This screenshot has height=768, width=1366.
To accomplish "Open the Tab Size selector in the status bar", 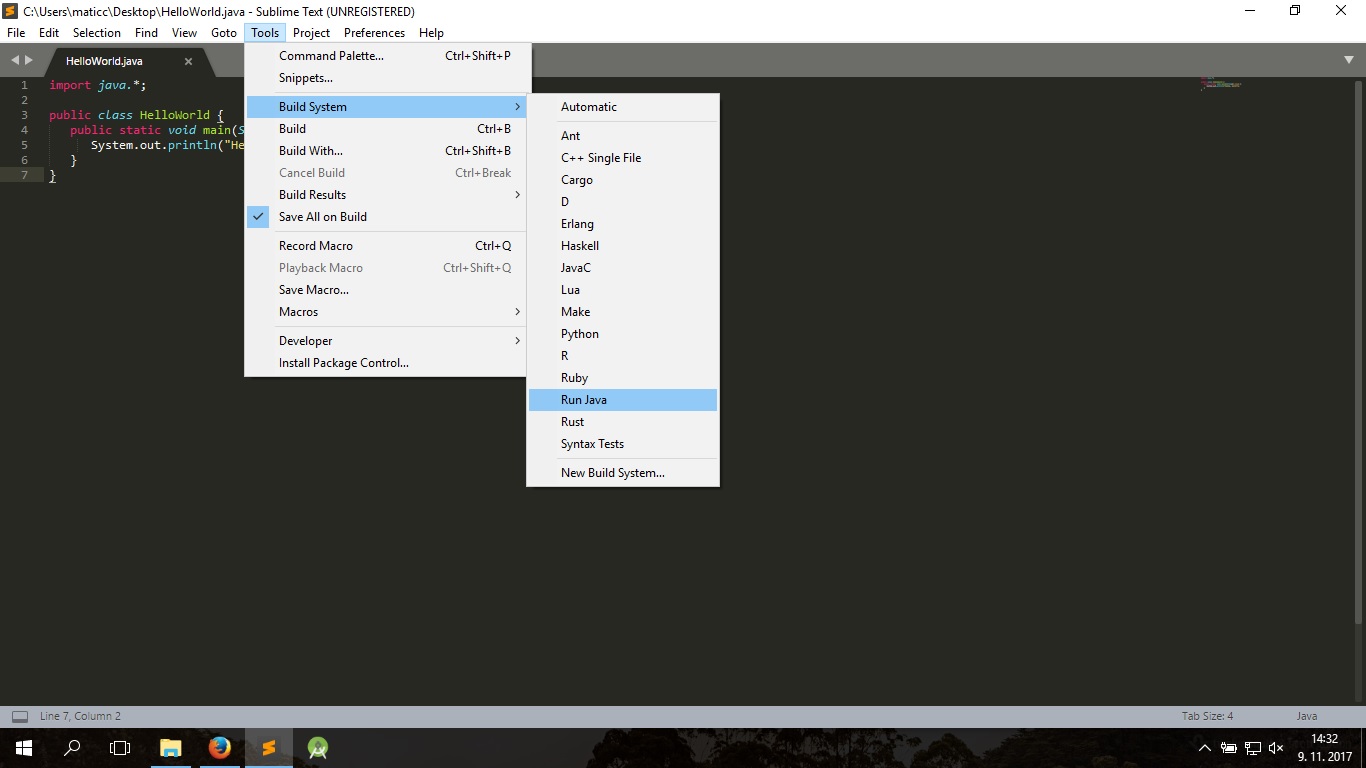I will (x=1207, y=716).
